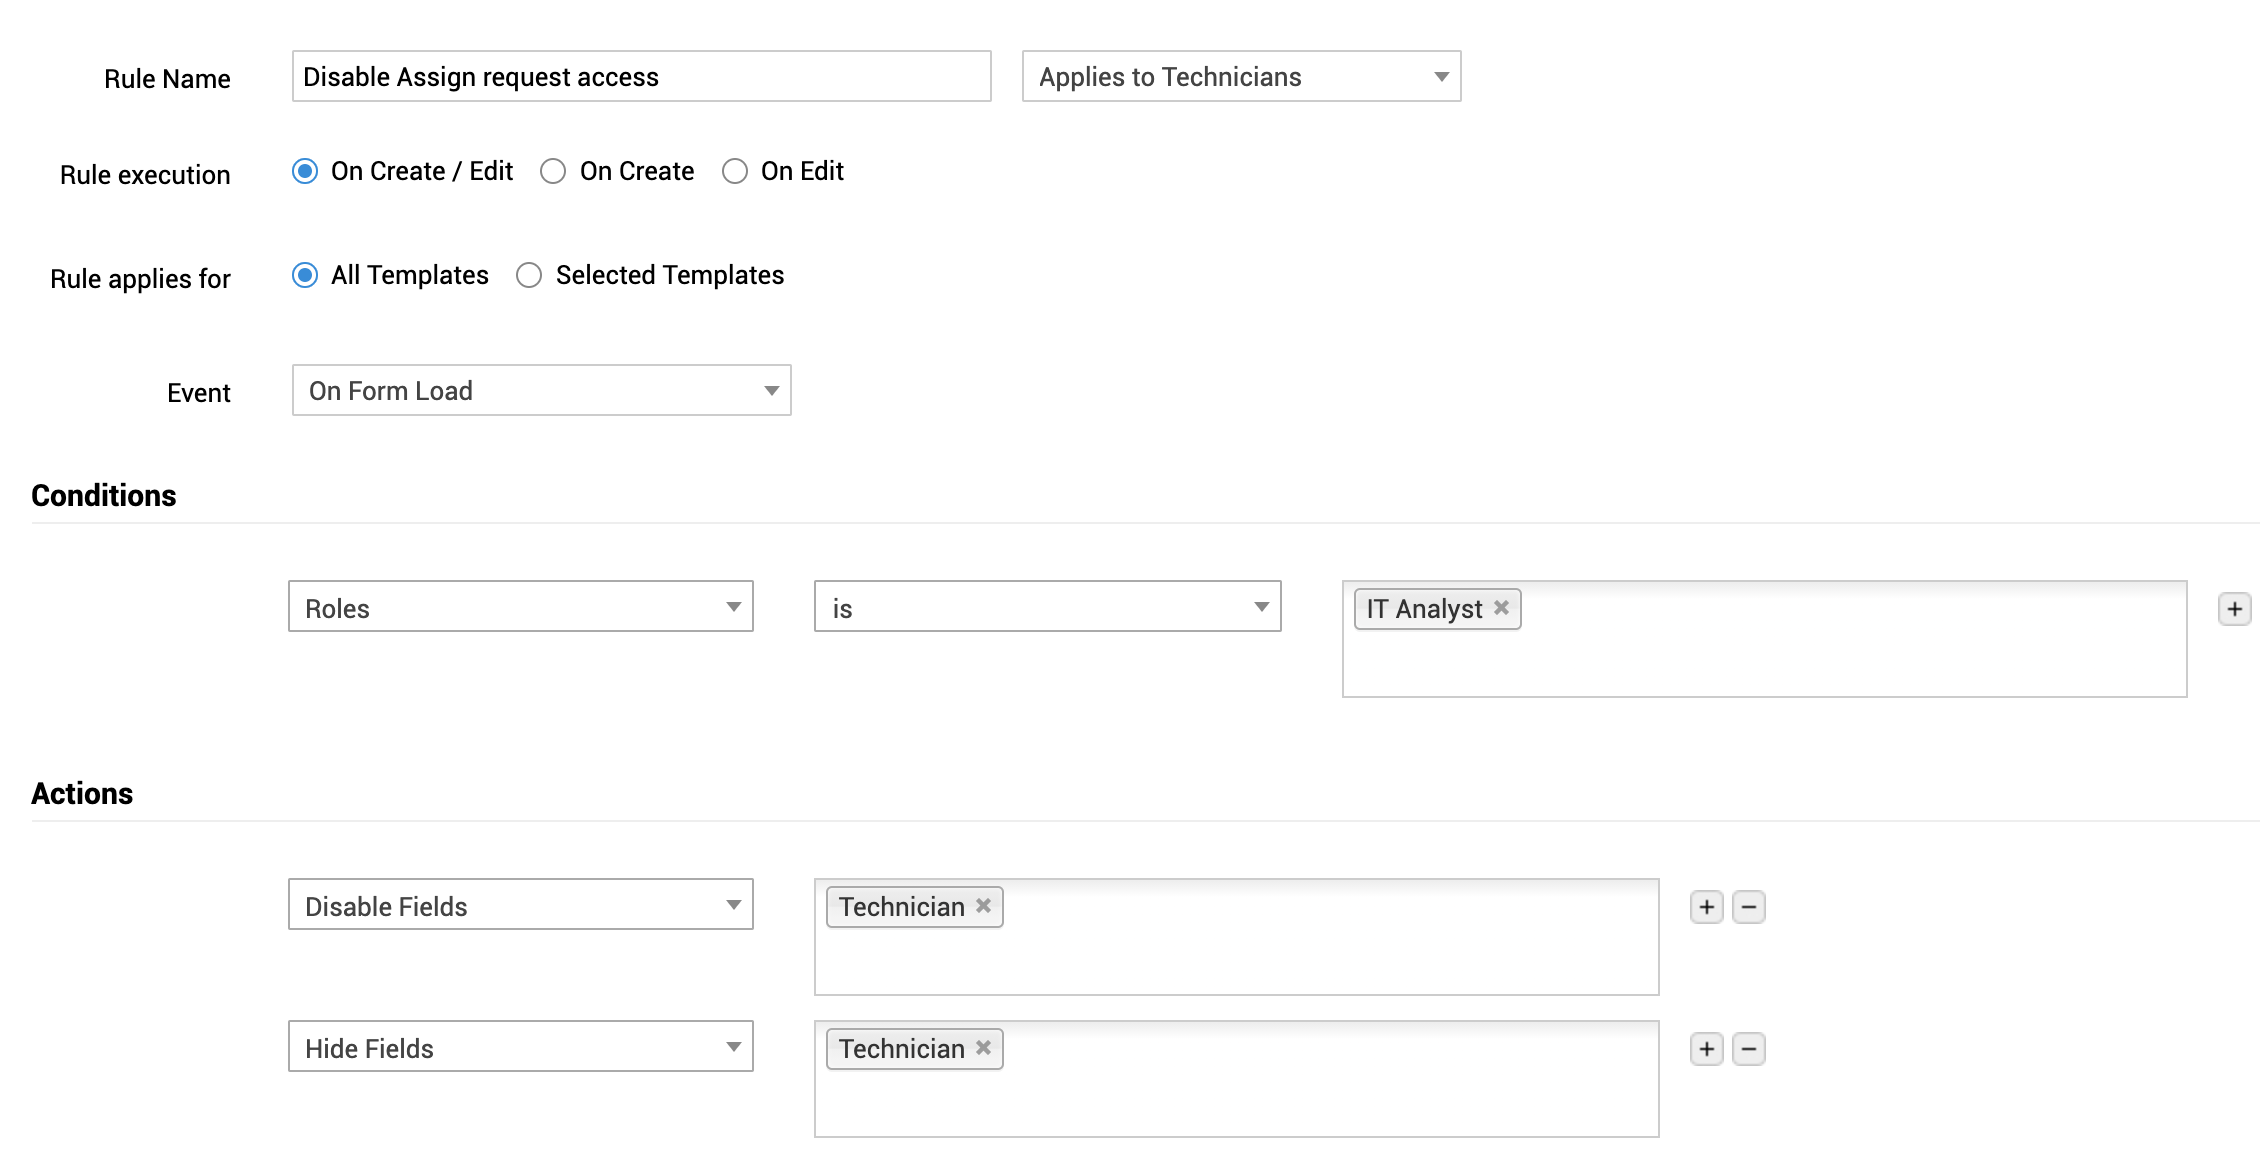Select the On Create radio option
The image size is (2260, 1154).
(x=553, y=171)
